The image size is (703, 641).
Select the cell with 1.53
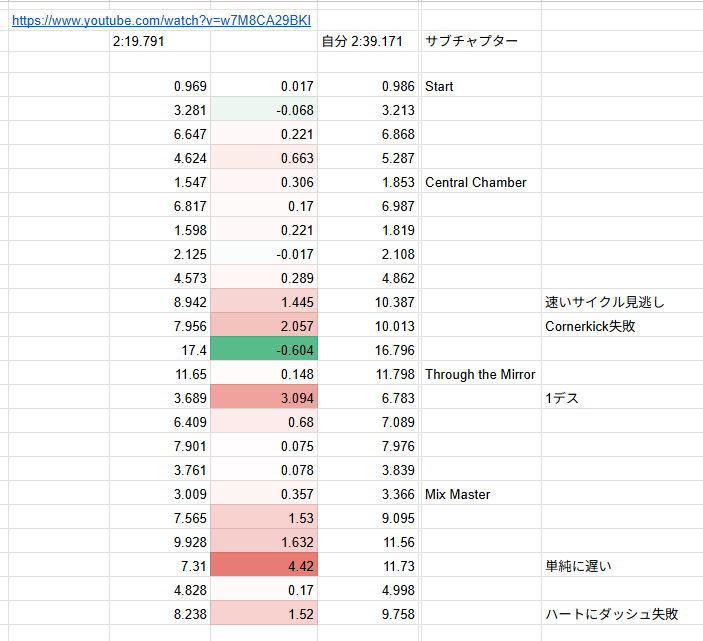coord(264,518)
